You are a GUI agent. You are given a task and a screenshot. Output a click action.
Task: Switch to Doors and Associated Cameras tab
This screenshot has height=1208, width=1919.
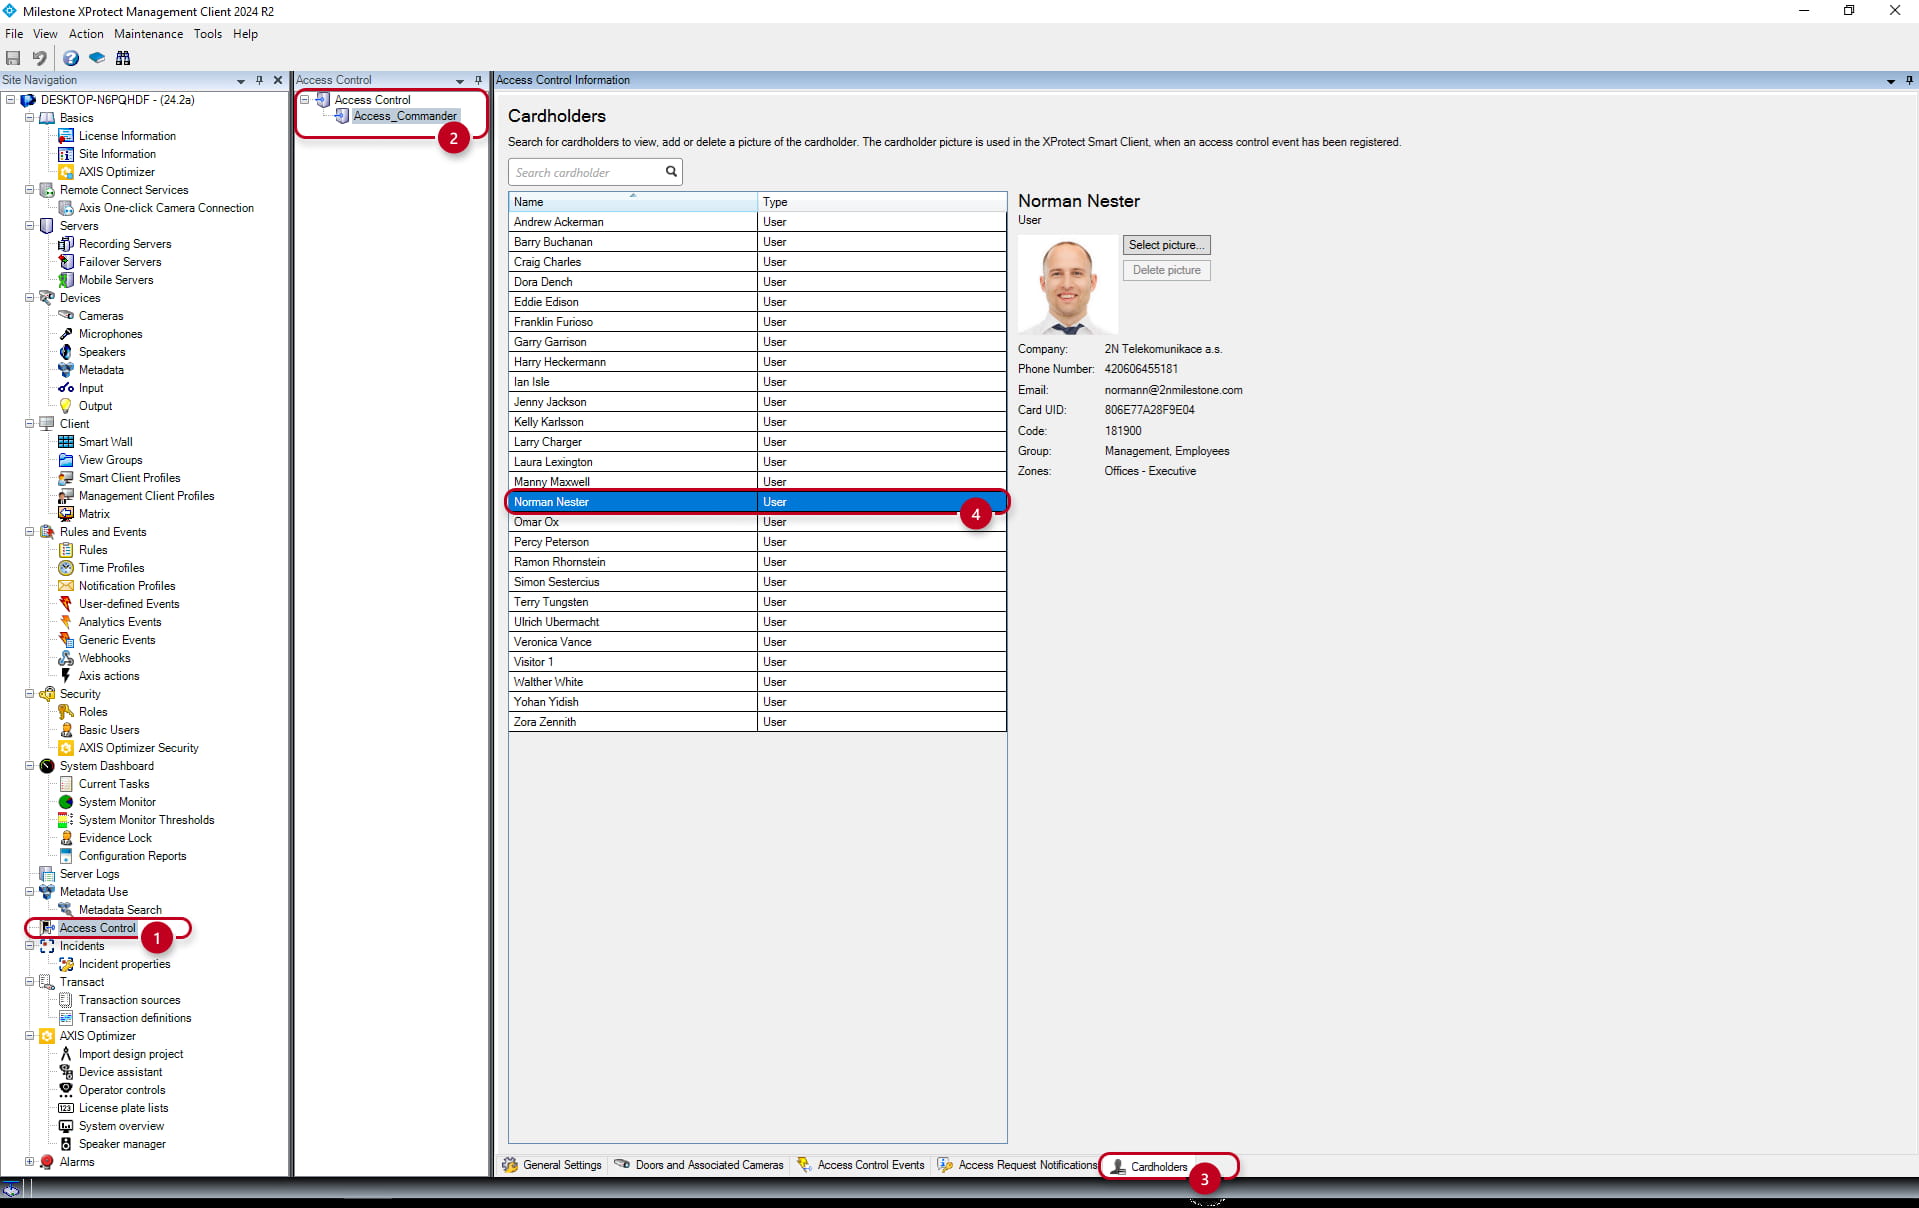pyautogui.click(x=699, y=1165)
